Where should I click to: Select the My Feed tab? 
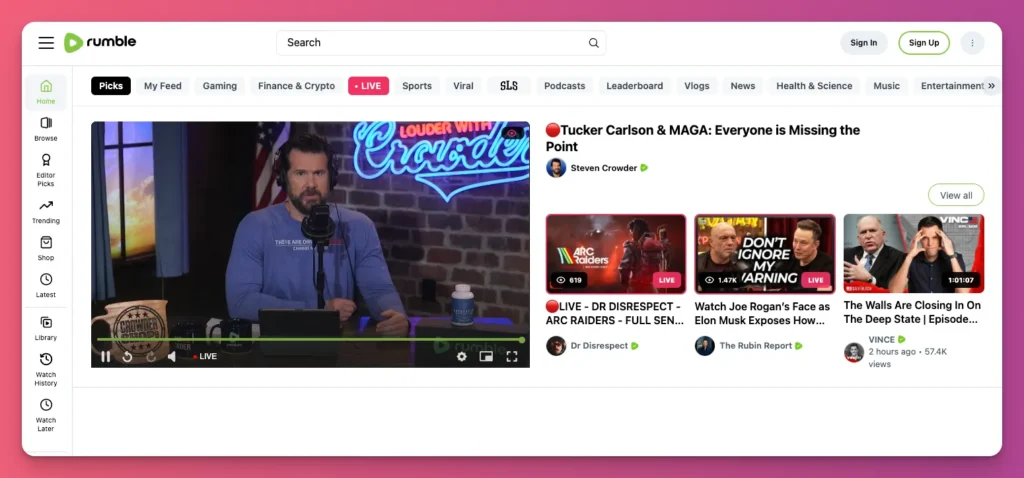point(163,86)
